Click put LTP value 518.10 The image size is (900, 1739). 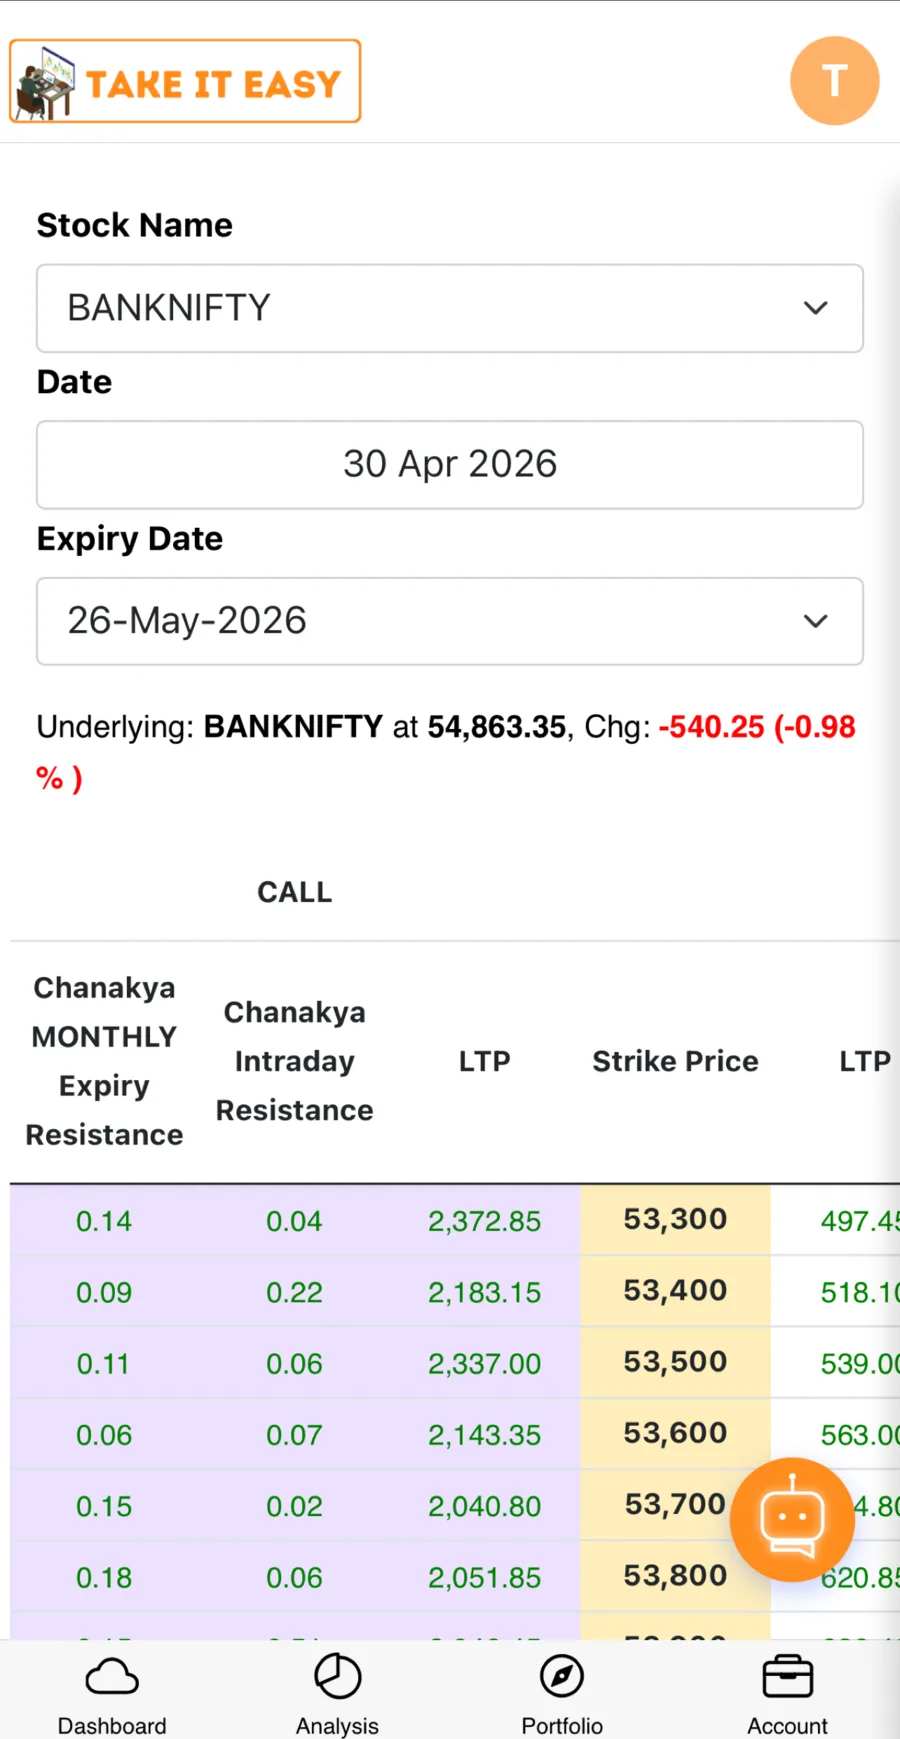(x=860, y=1292)
